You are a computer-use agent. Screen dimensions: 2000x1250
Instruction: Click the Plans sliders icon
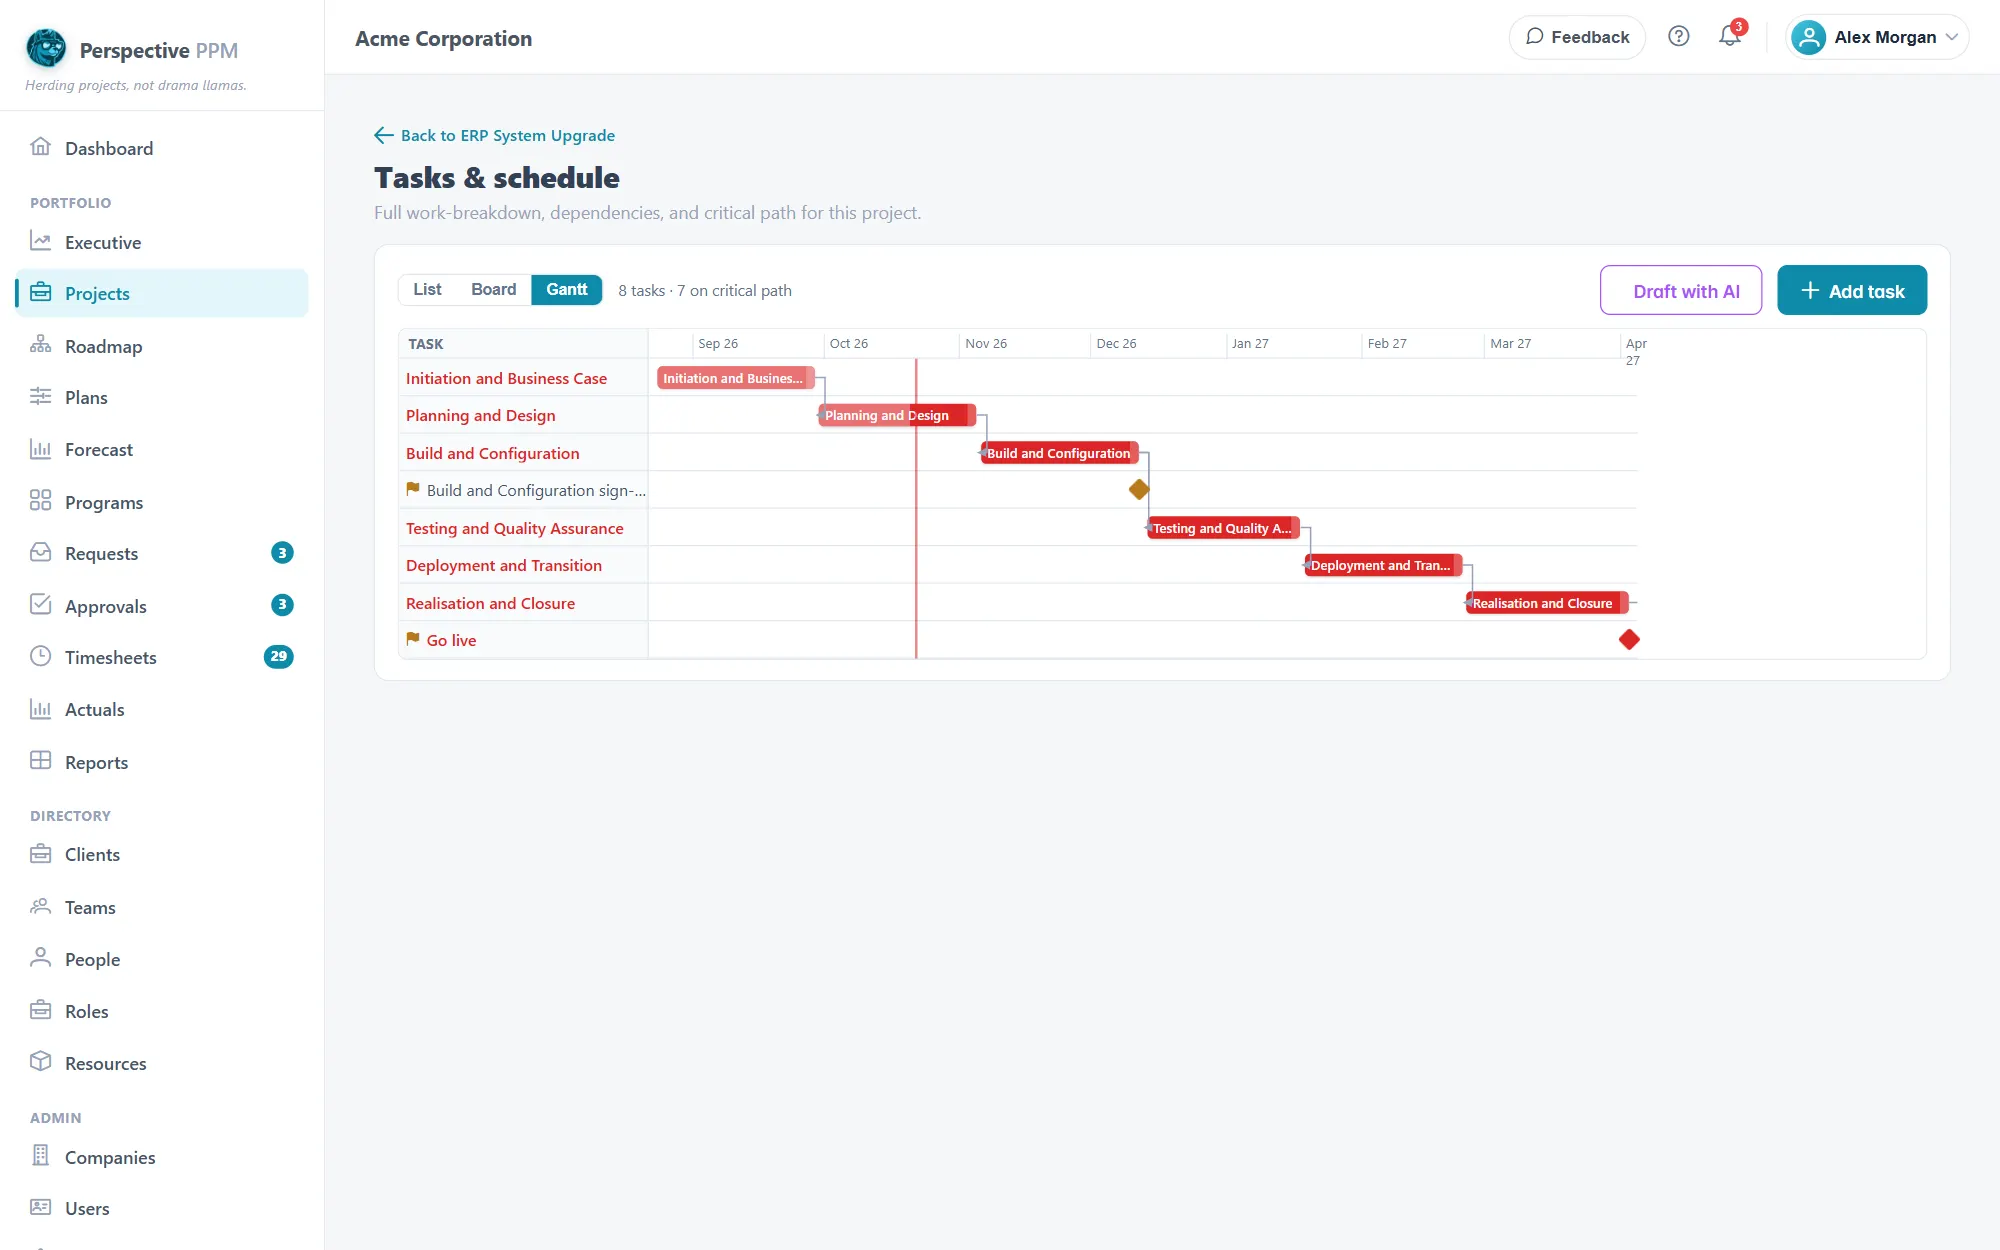40,396
